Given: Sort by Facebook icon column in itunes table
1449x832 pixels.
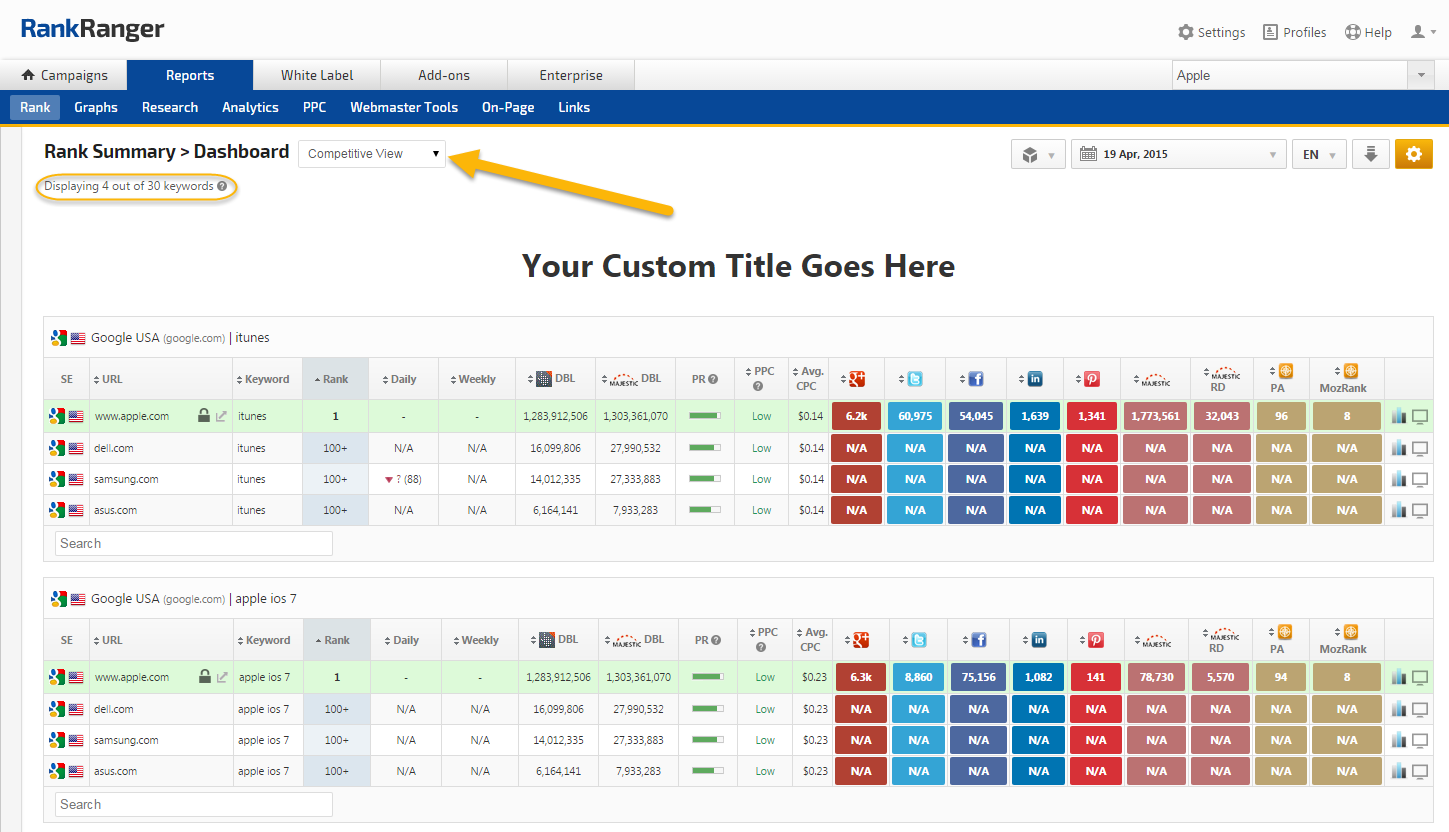Looking at the screenshot, I should tap(975, 379).
